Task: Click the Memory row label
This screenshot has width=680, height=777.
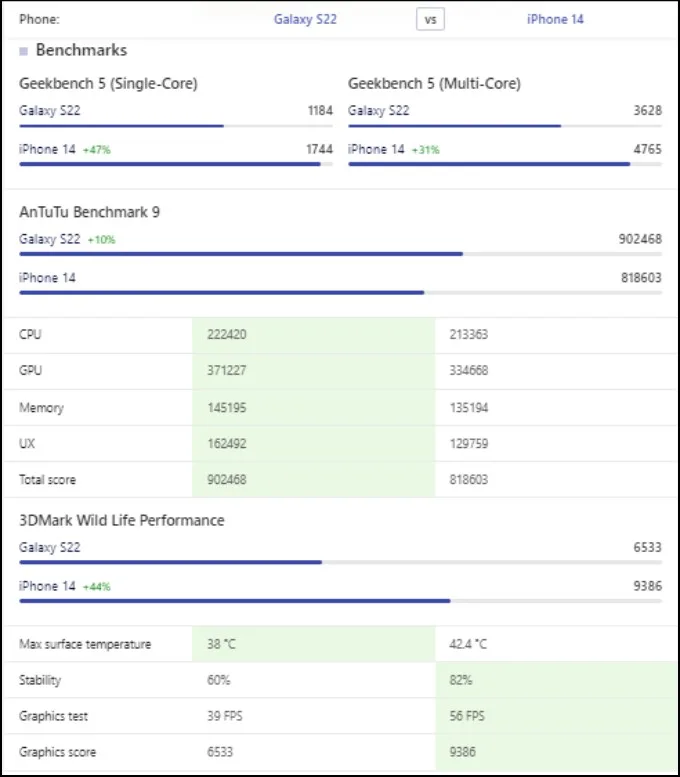Action: tap(42, 408)
